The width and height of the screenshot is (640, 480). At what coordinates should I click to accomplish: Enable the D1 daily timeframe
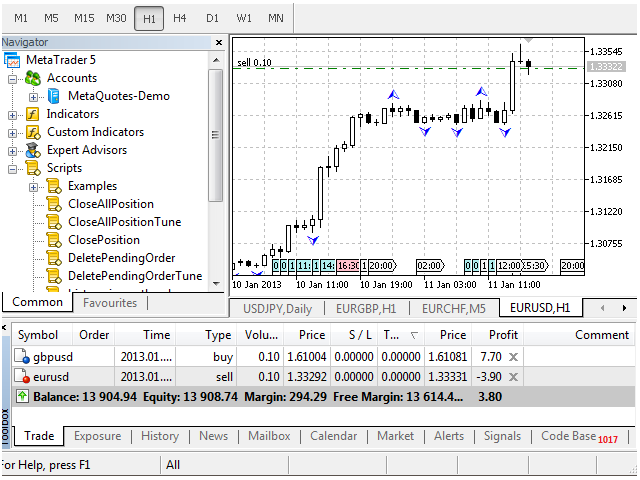(212, 18)
